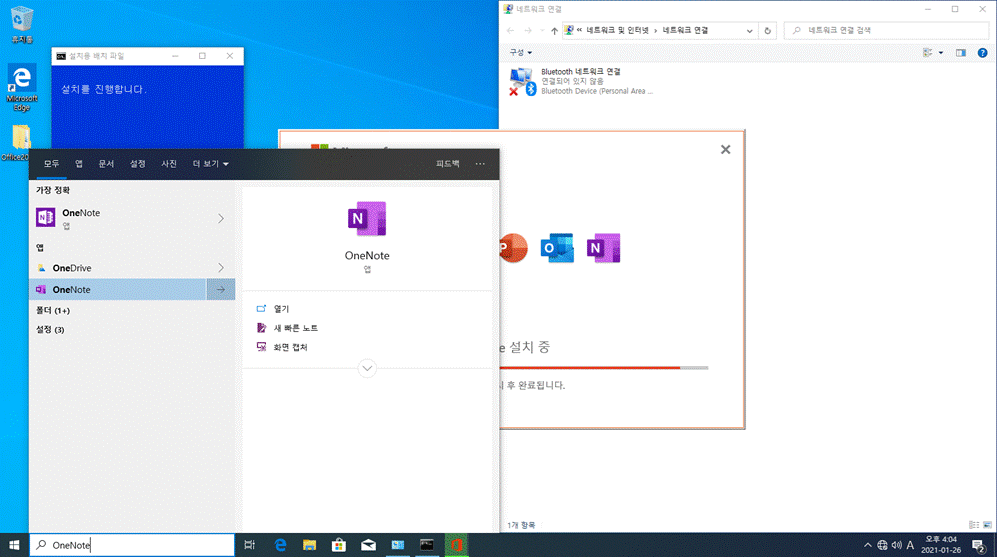Expand the OneDrive result arrow
The image size is (997, 557).
coord(221,268)
